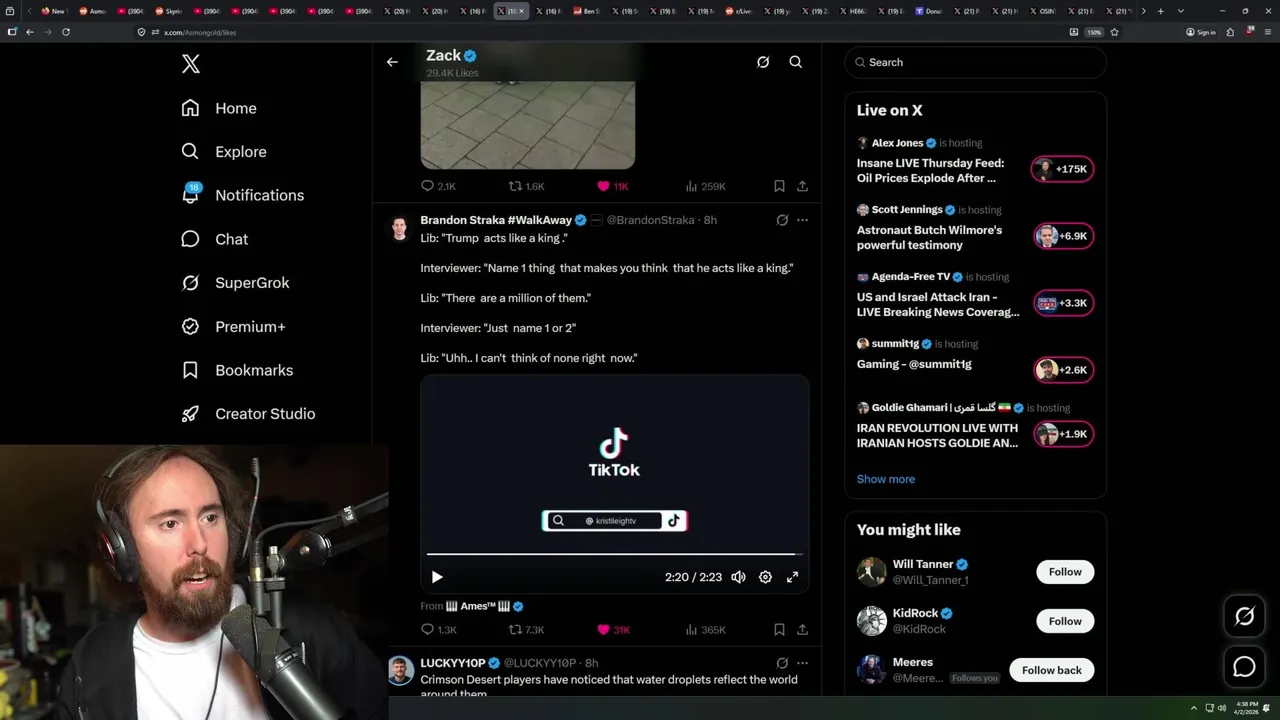Open Explore from the sidebar
Image resolution: width=1280 pixels, height=720 pixels.
[x=224, y=152]
